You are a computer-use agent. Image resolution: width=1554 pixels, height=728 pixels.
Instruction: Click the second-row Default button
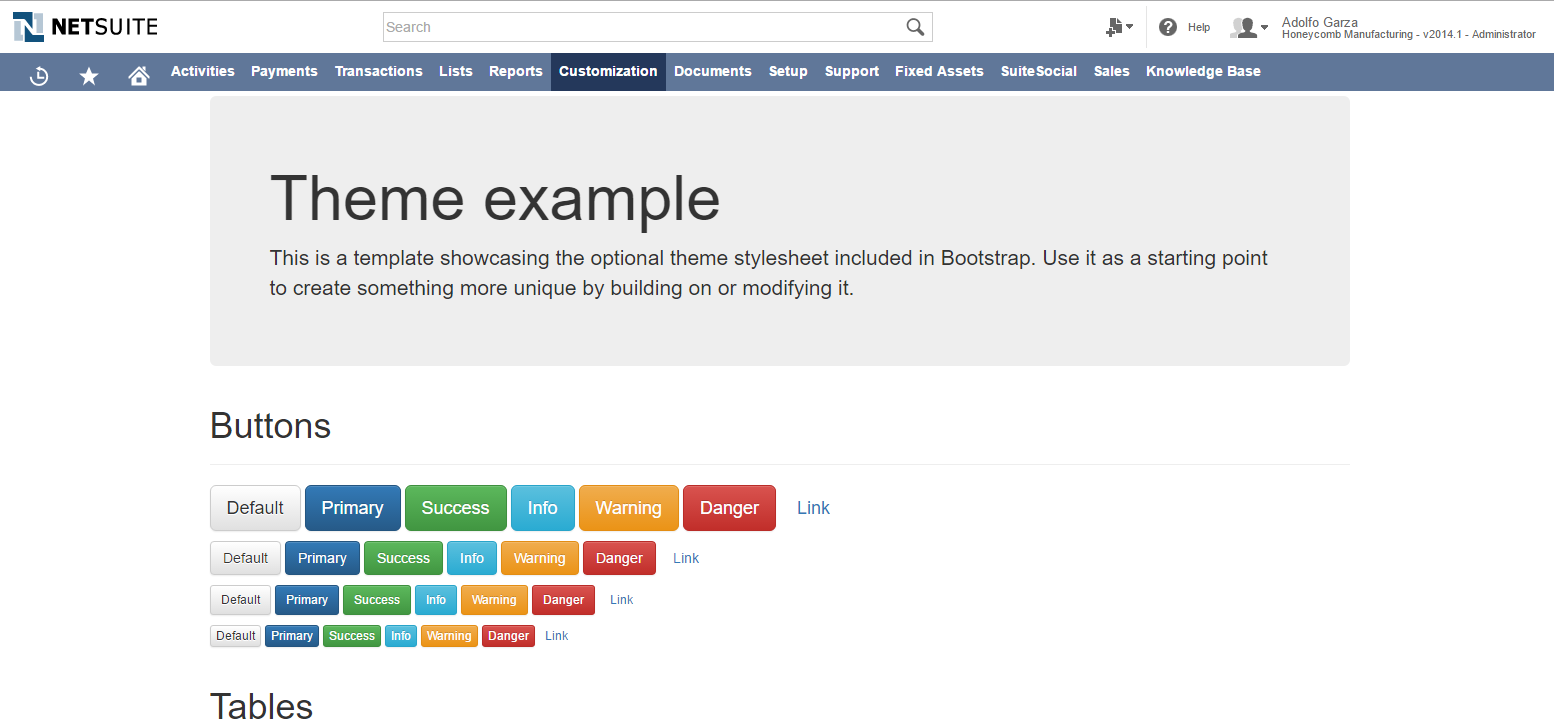pyautogui.click(x=245, y=558)
